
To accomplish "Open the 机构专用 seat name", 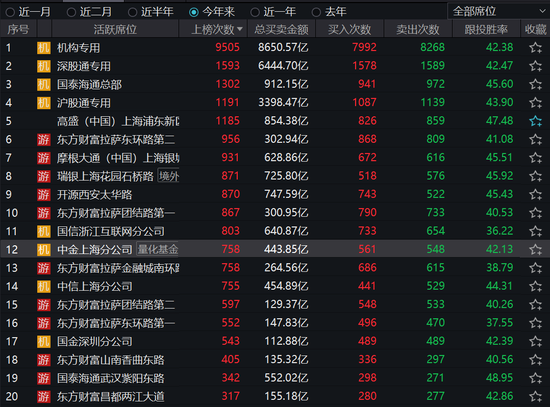I will pyautogui.click(x=79, y=48).
